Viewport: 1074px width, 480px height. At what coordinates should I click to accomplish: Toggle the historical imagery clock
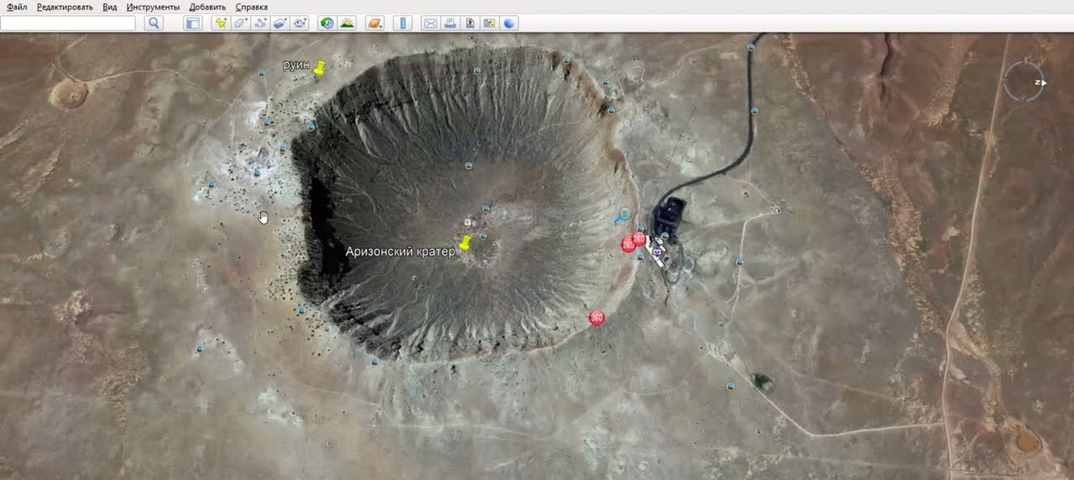click(327, 23)
